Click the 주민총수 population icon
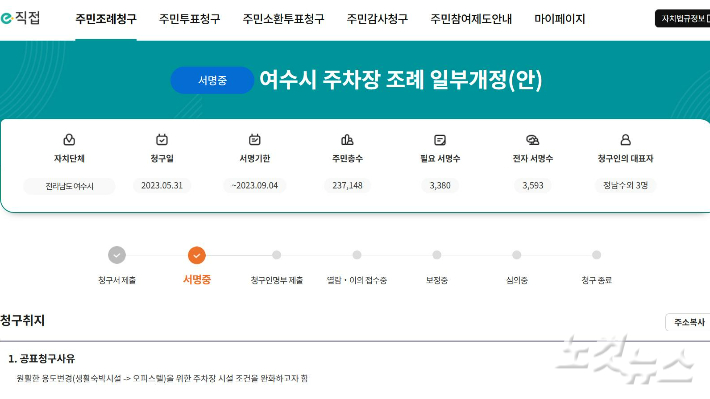This screenshot has height=399, width=710. pyautogui.click(x=347, y=139)
